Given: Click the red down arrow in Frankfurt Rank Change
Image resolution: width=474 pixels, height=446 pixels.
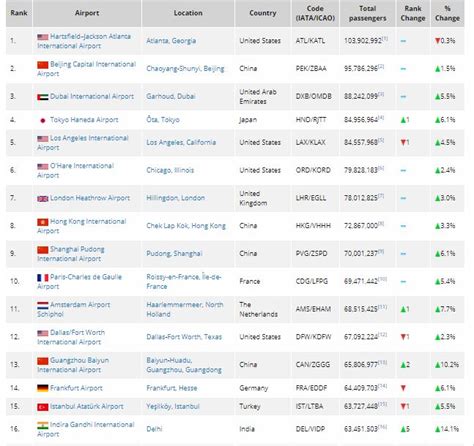Looking at the screenshot, I should [403, 388].
